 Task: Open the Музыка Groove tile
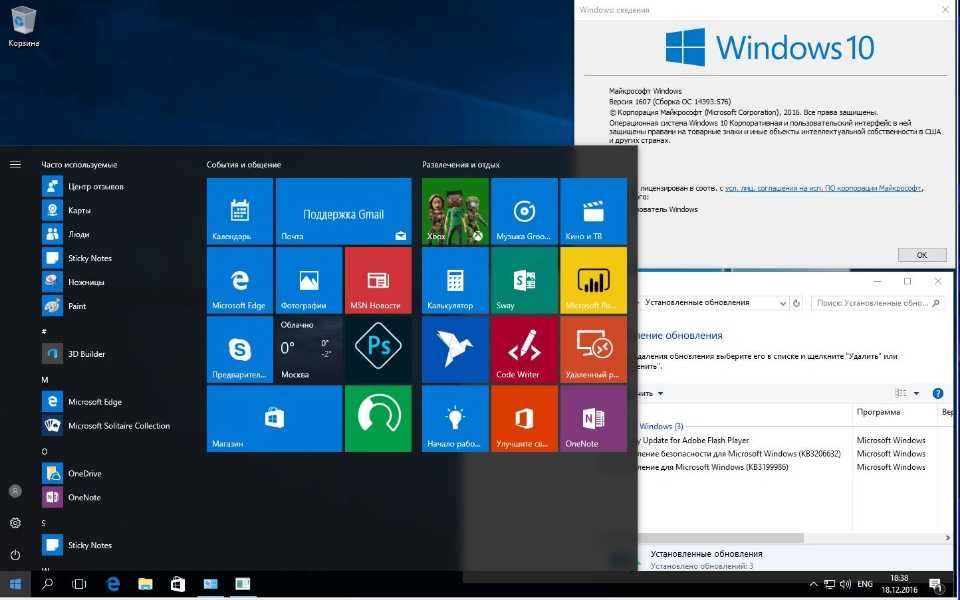[524, 211]
